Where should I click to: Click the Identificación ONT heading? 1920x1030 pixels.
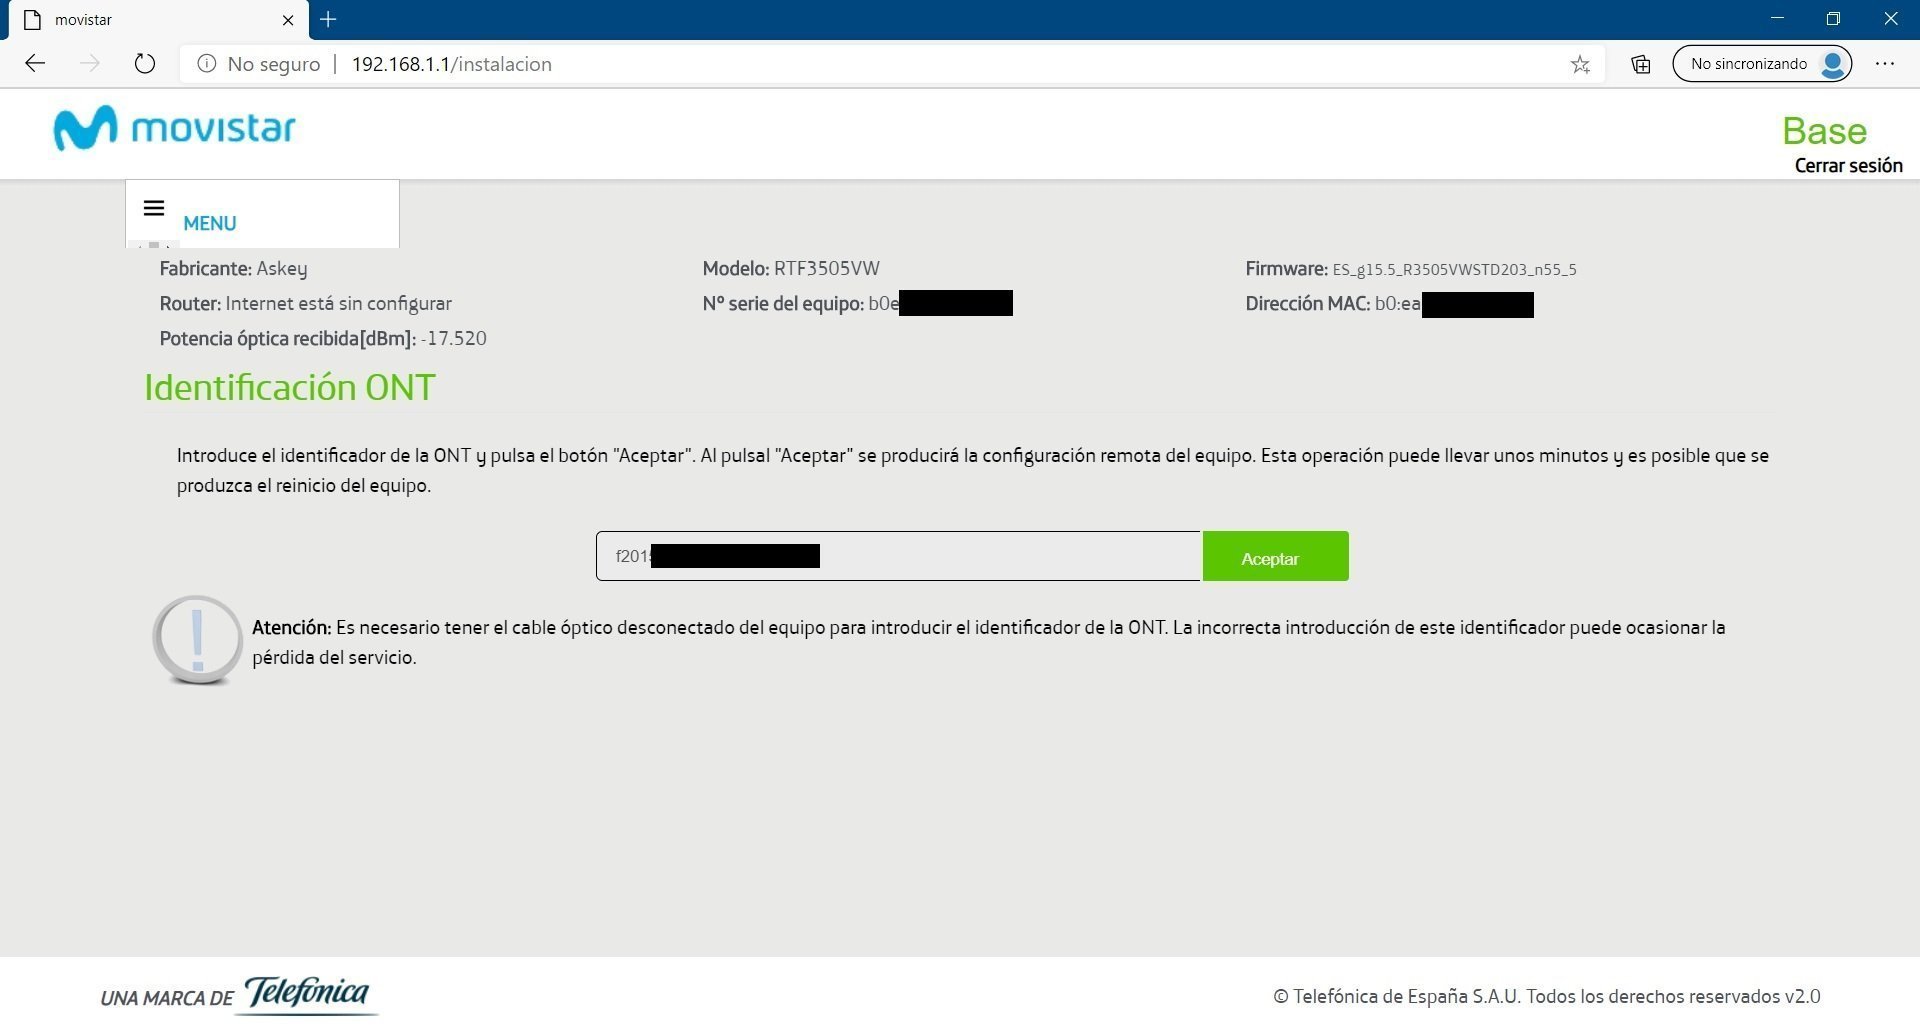pos(290,387)
